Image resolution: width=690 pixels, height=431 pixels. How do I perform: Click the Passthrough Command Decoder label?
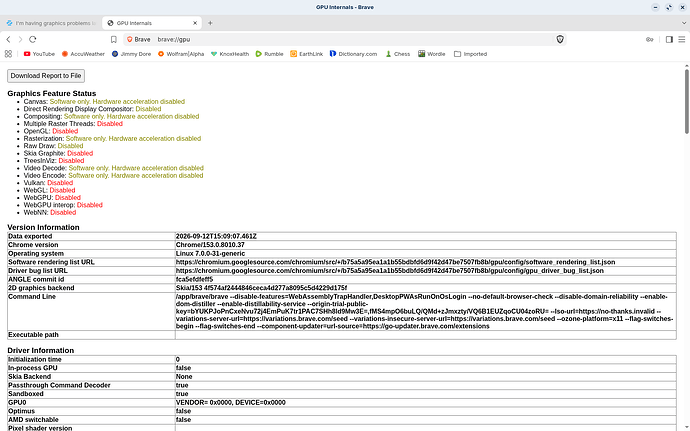[59, 385]
